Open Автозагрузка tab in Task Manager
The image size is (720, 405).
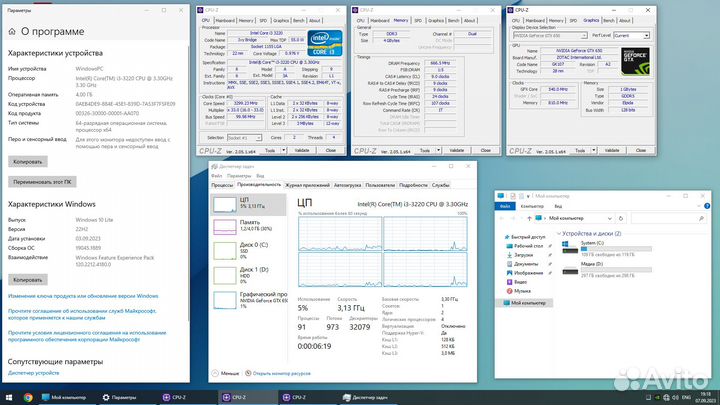tap(347, 185)
